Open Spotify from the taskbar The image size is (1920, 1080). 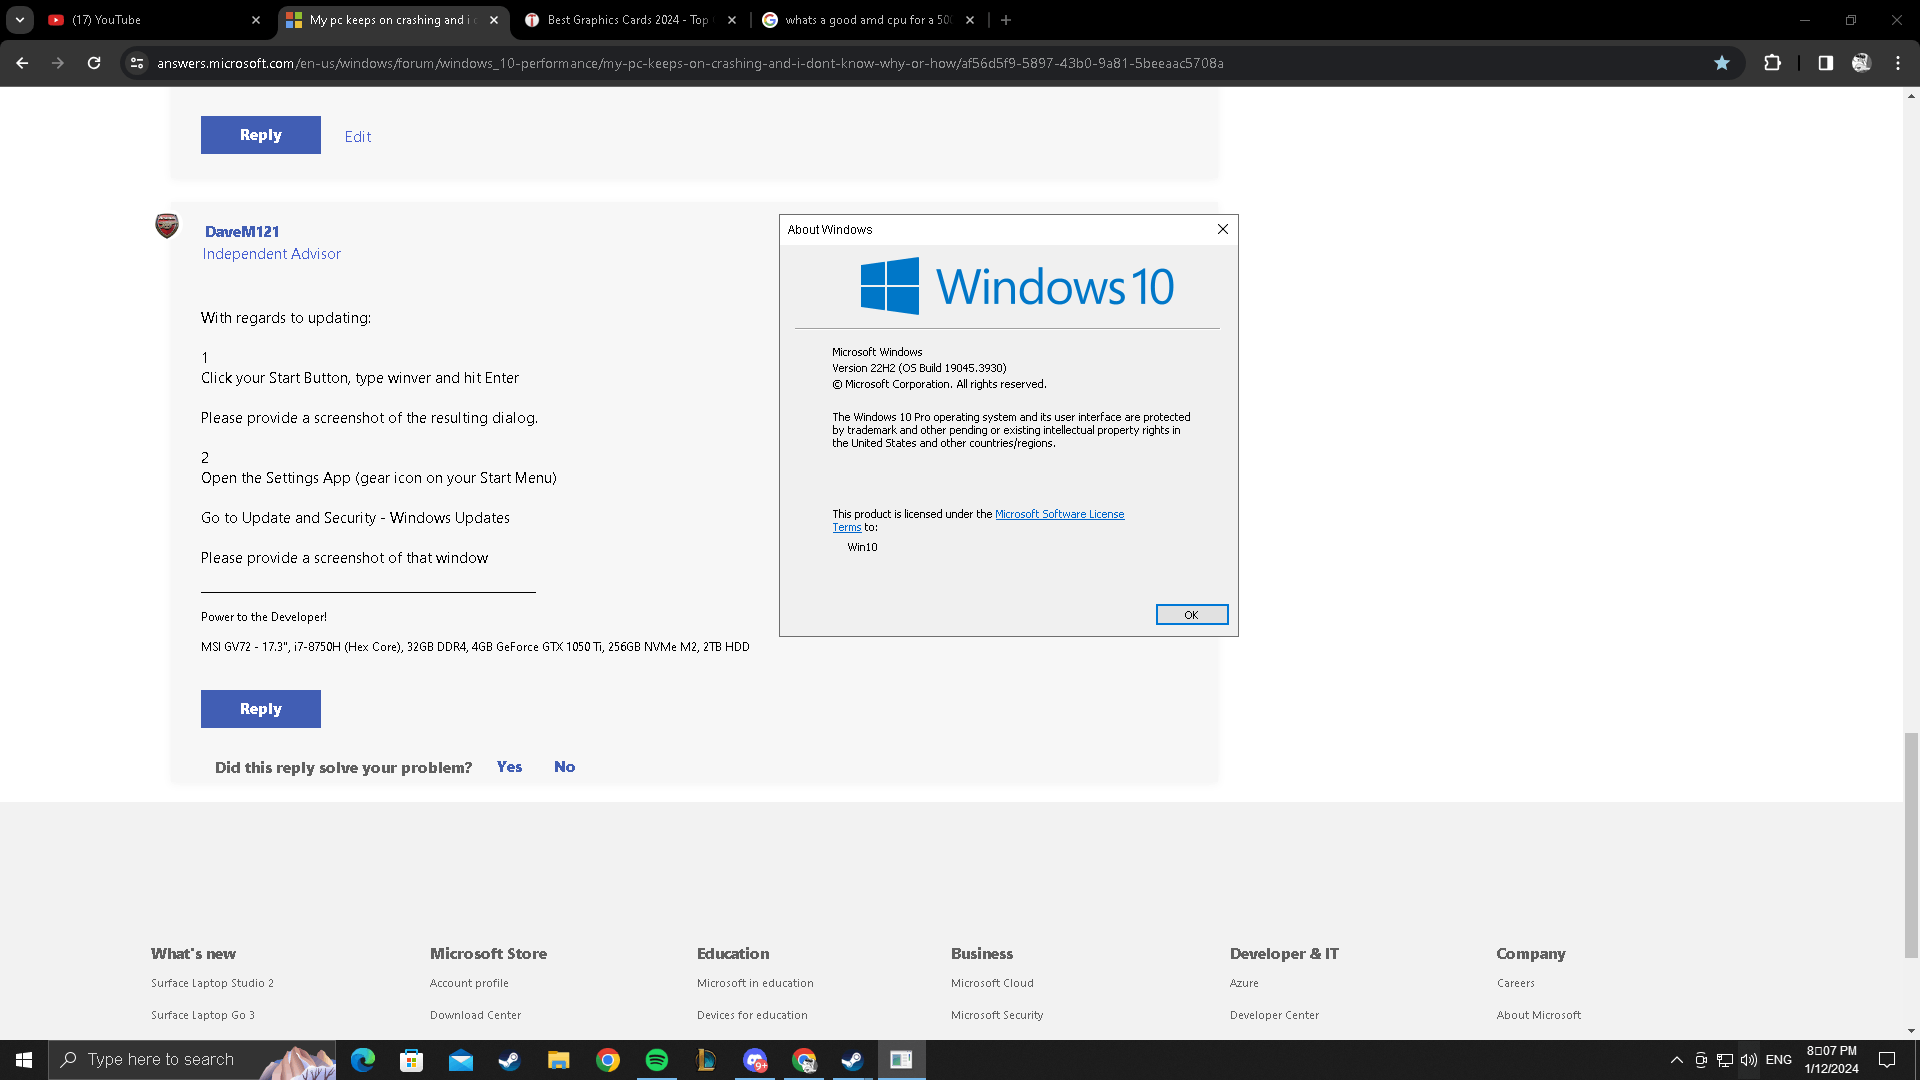[x=657, y=1060]
